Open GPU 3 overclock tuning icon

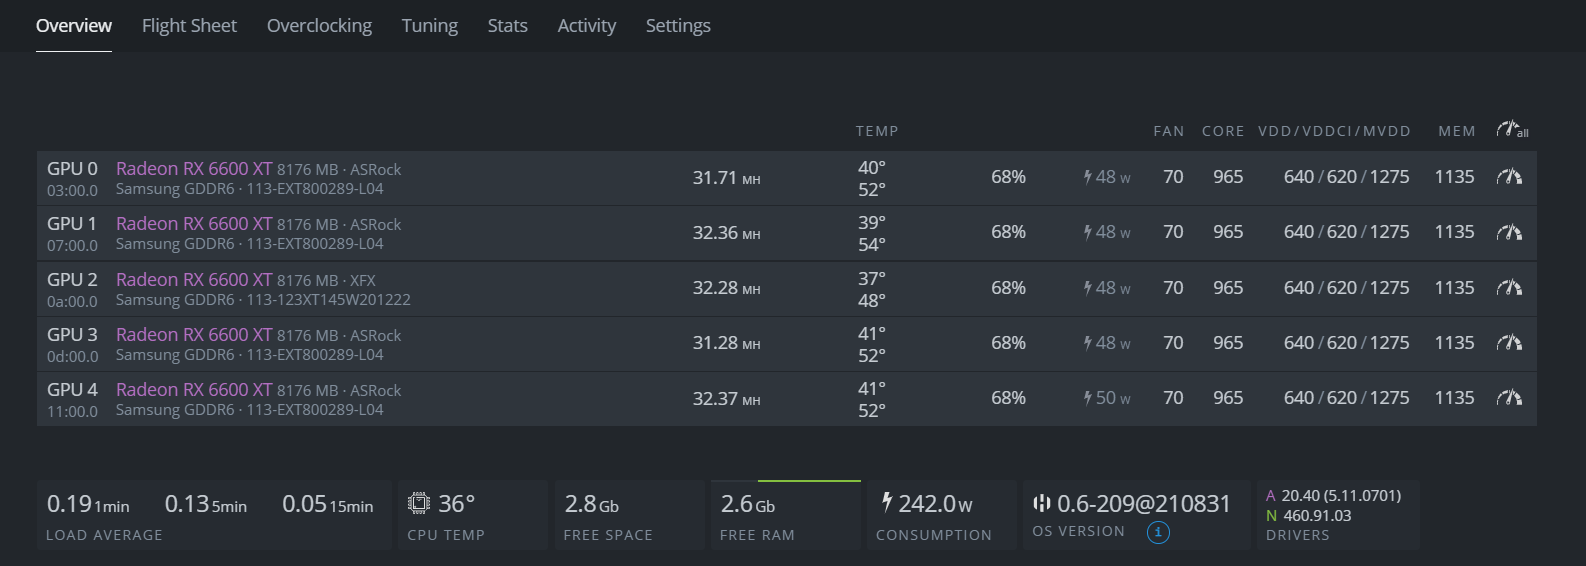pyautogui.click(x=1509, y=343)
